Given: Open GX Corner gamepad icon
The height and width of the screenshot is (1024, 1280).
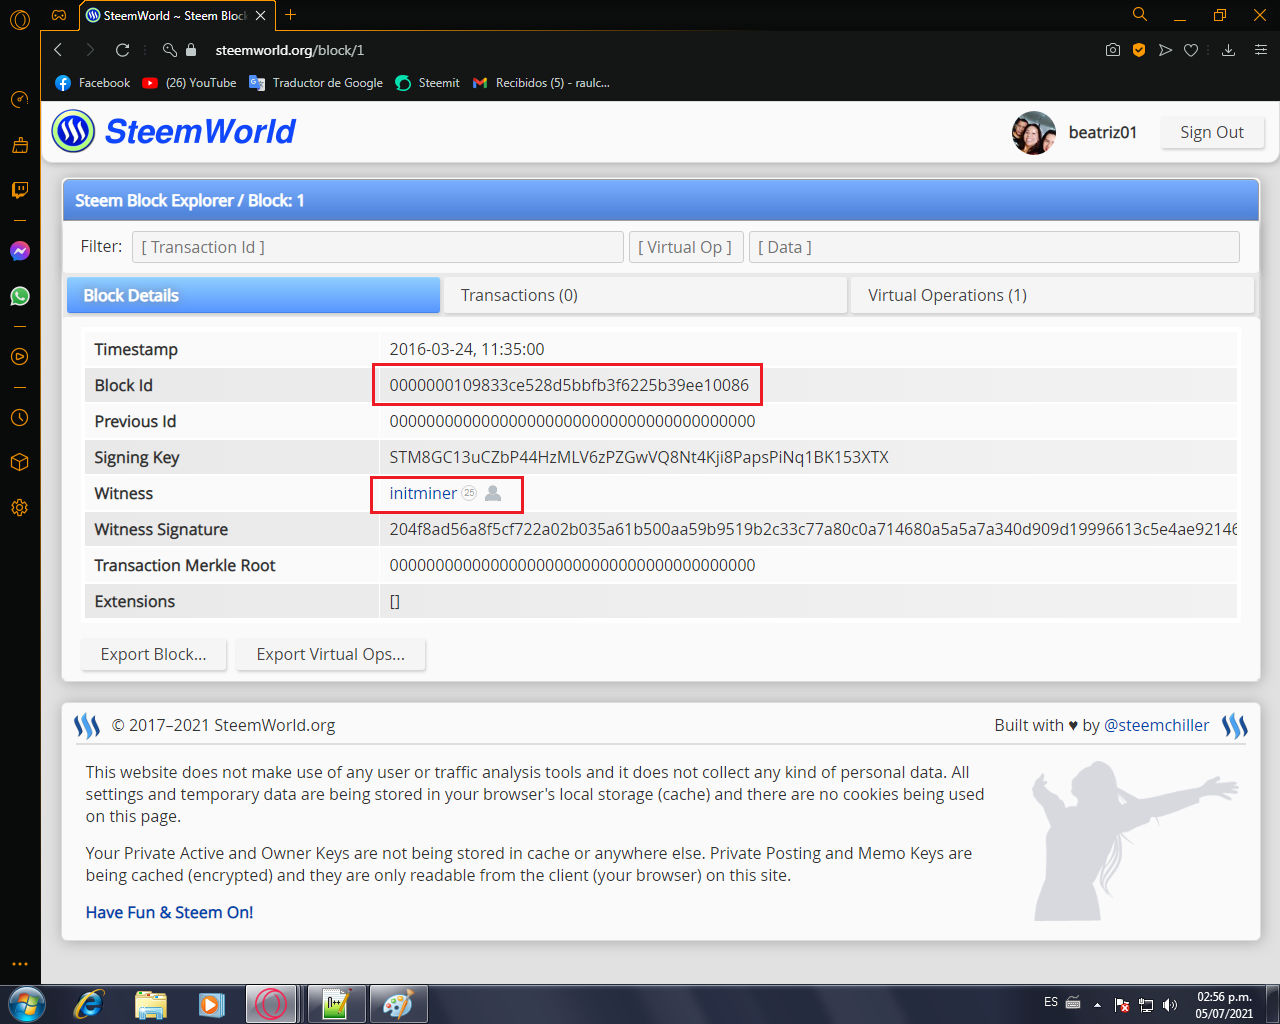Looking at the screenshot, I should click(59, 15).
